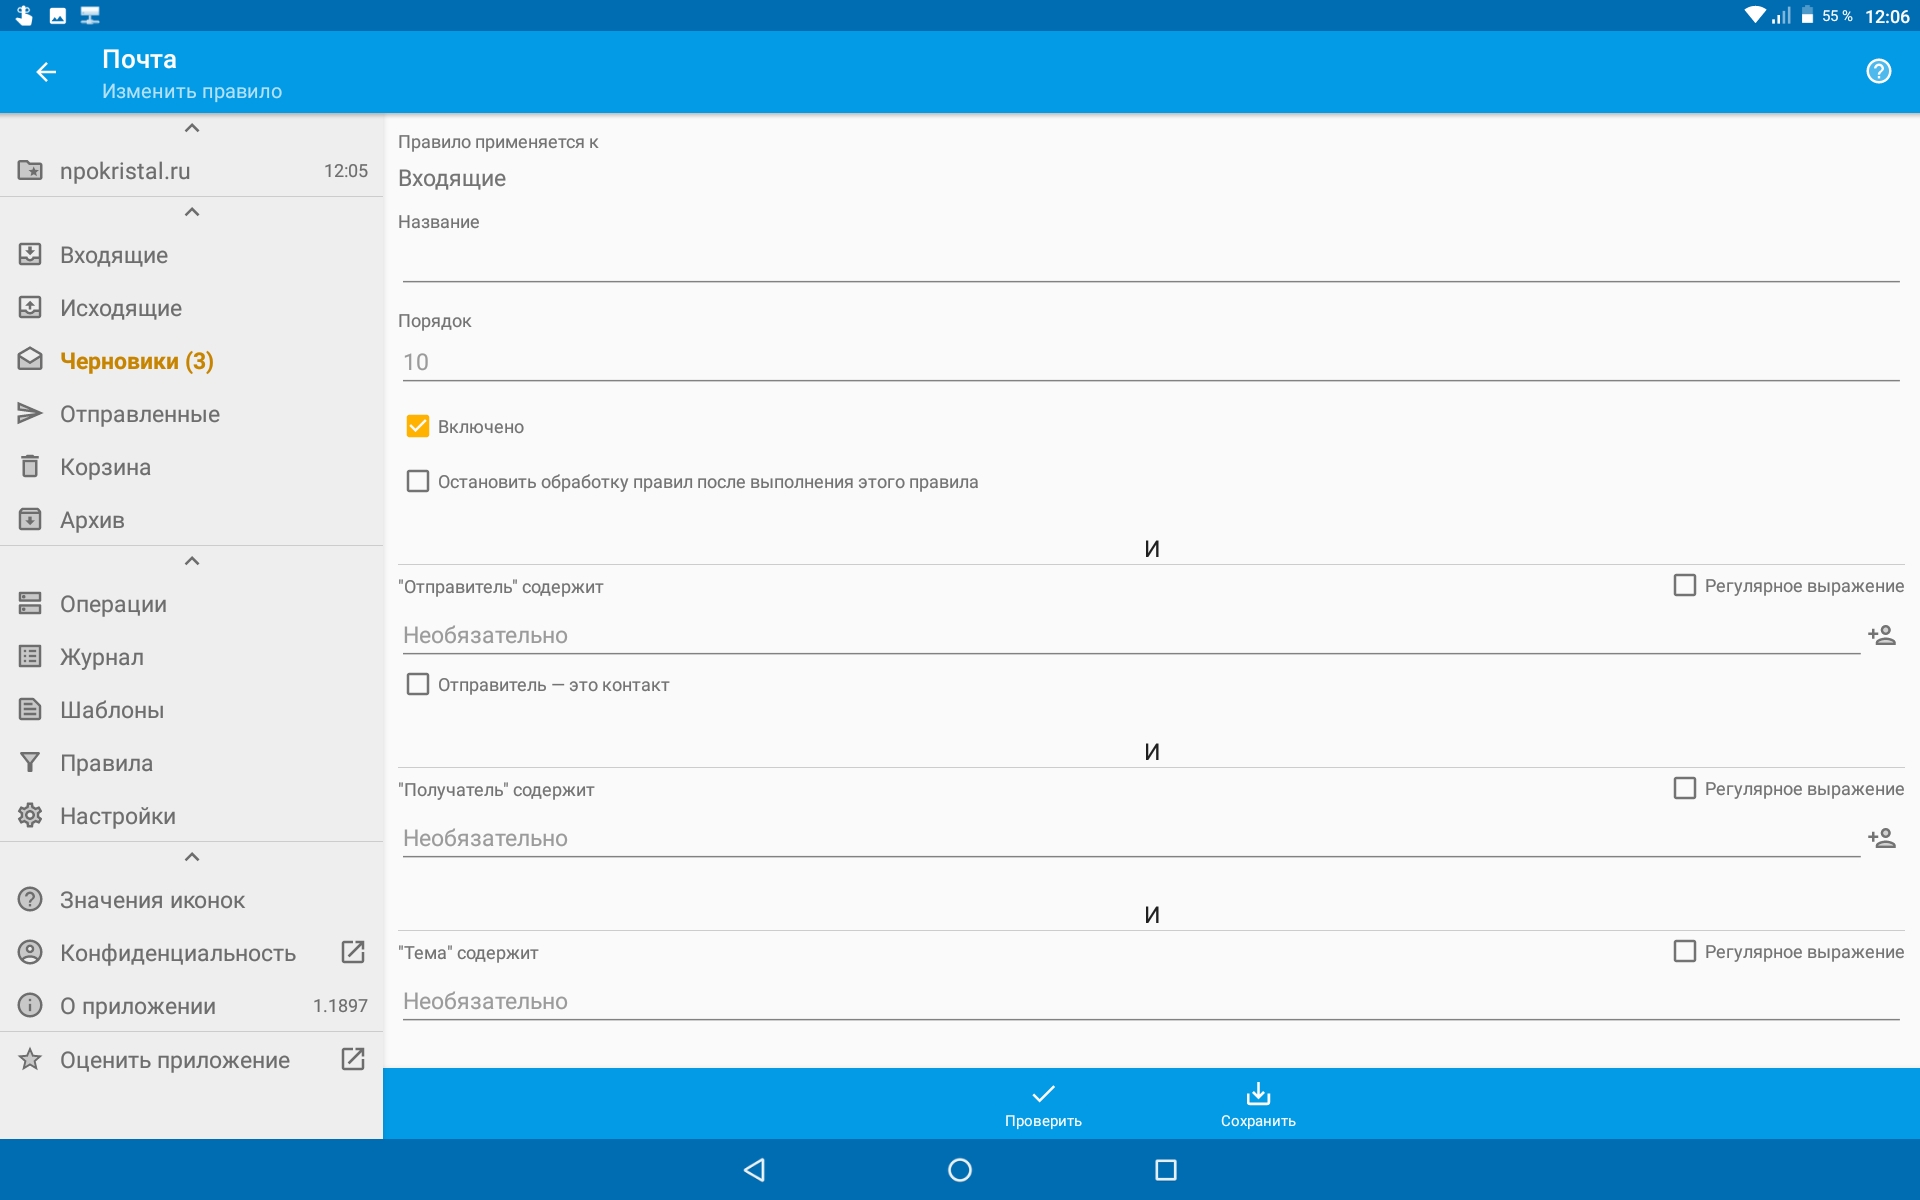The width and height of the screenshot is (1920, 1200).
Task: Open external link beside Оценить приложение
Action: (x=353, y=1059)
